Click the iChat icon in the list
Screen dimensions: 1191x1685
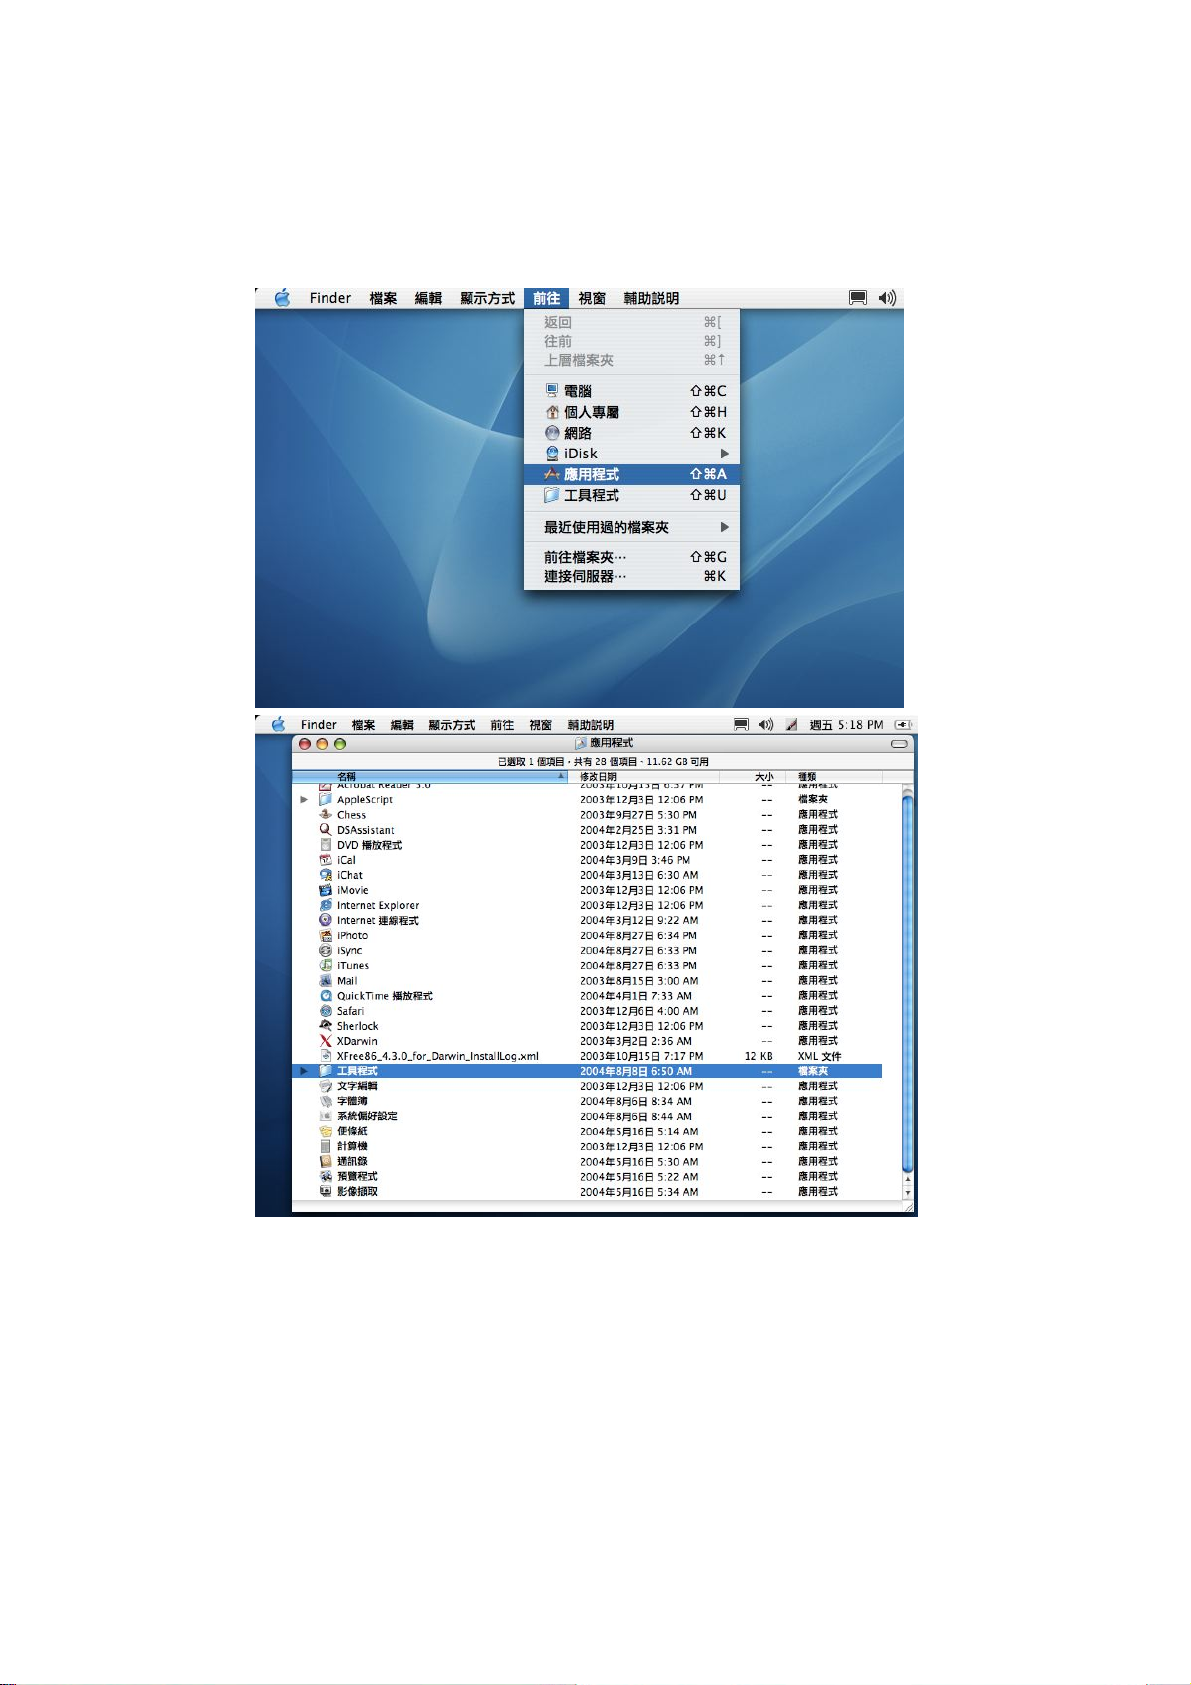coord(325,874)
